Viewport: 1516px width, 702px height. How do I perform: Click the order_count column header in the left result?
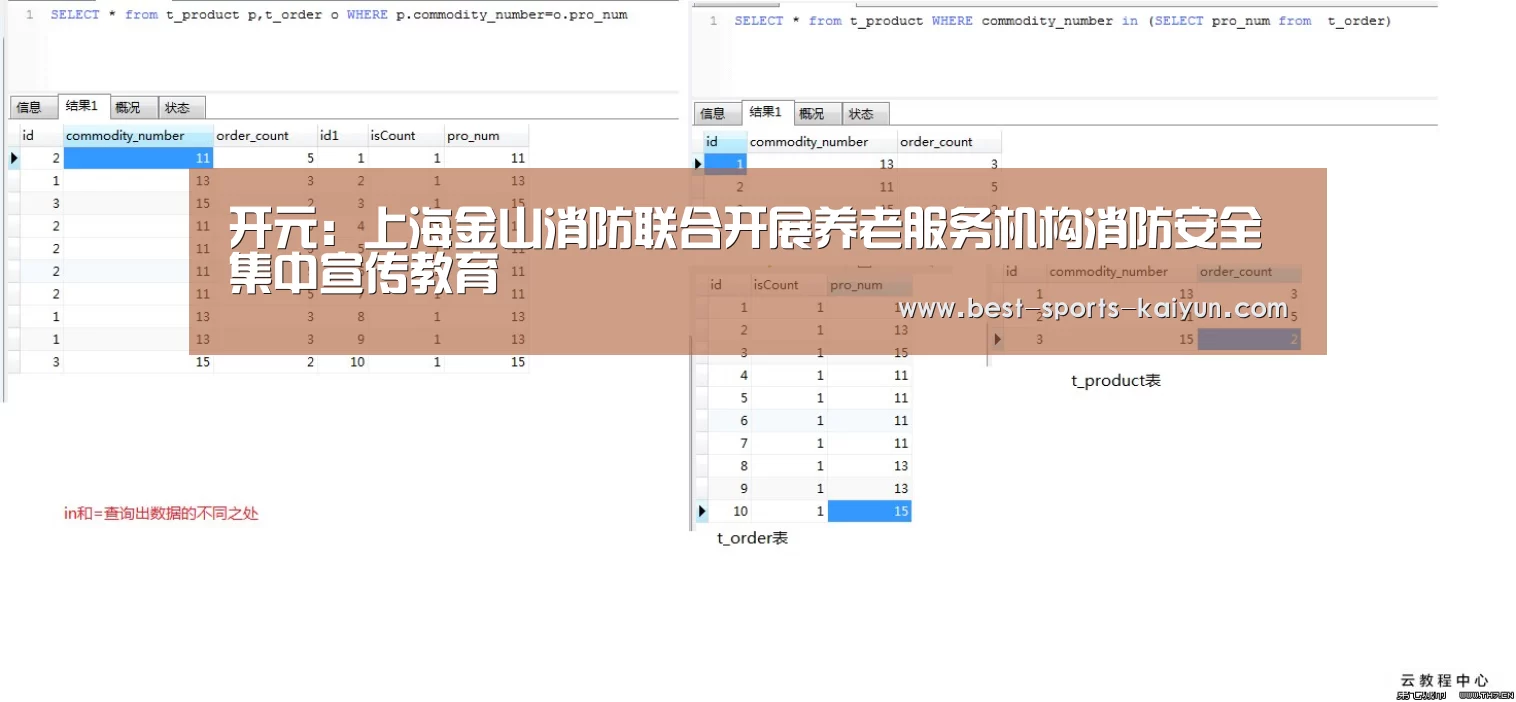coord(265,136)
